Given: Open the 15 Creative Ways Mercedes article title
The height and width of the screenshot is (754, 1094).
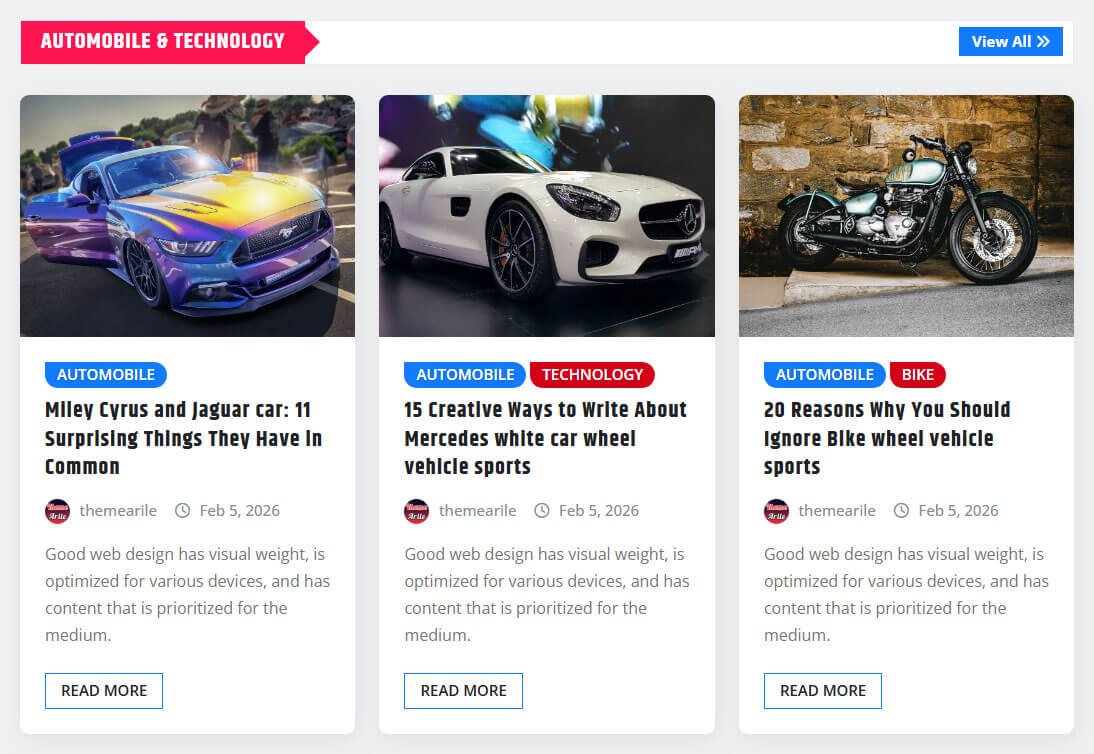Looking at the screenshot, I should (x=546, y=438).
